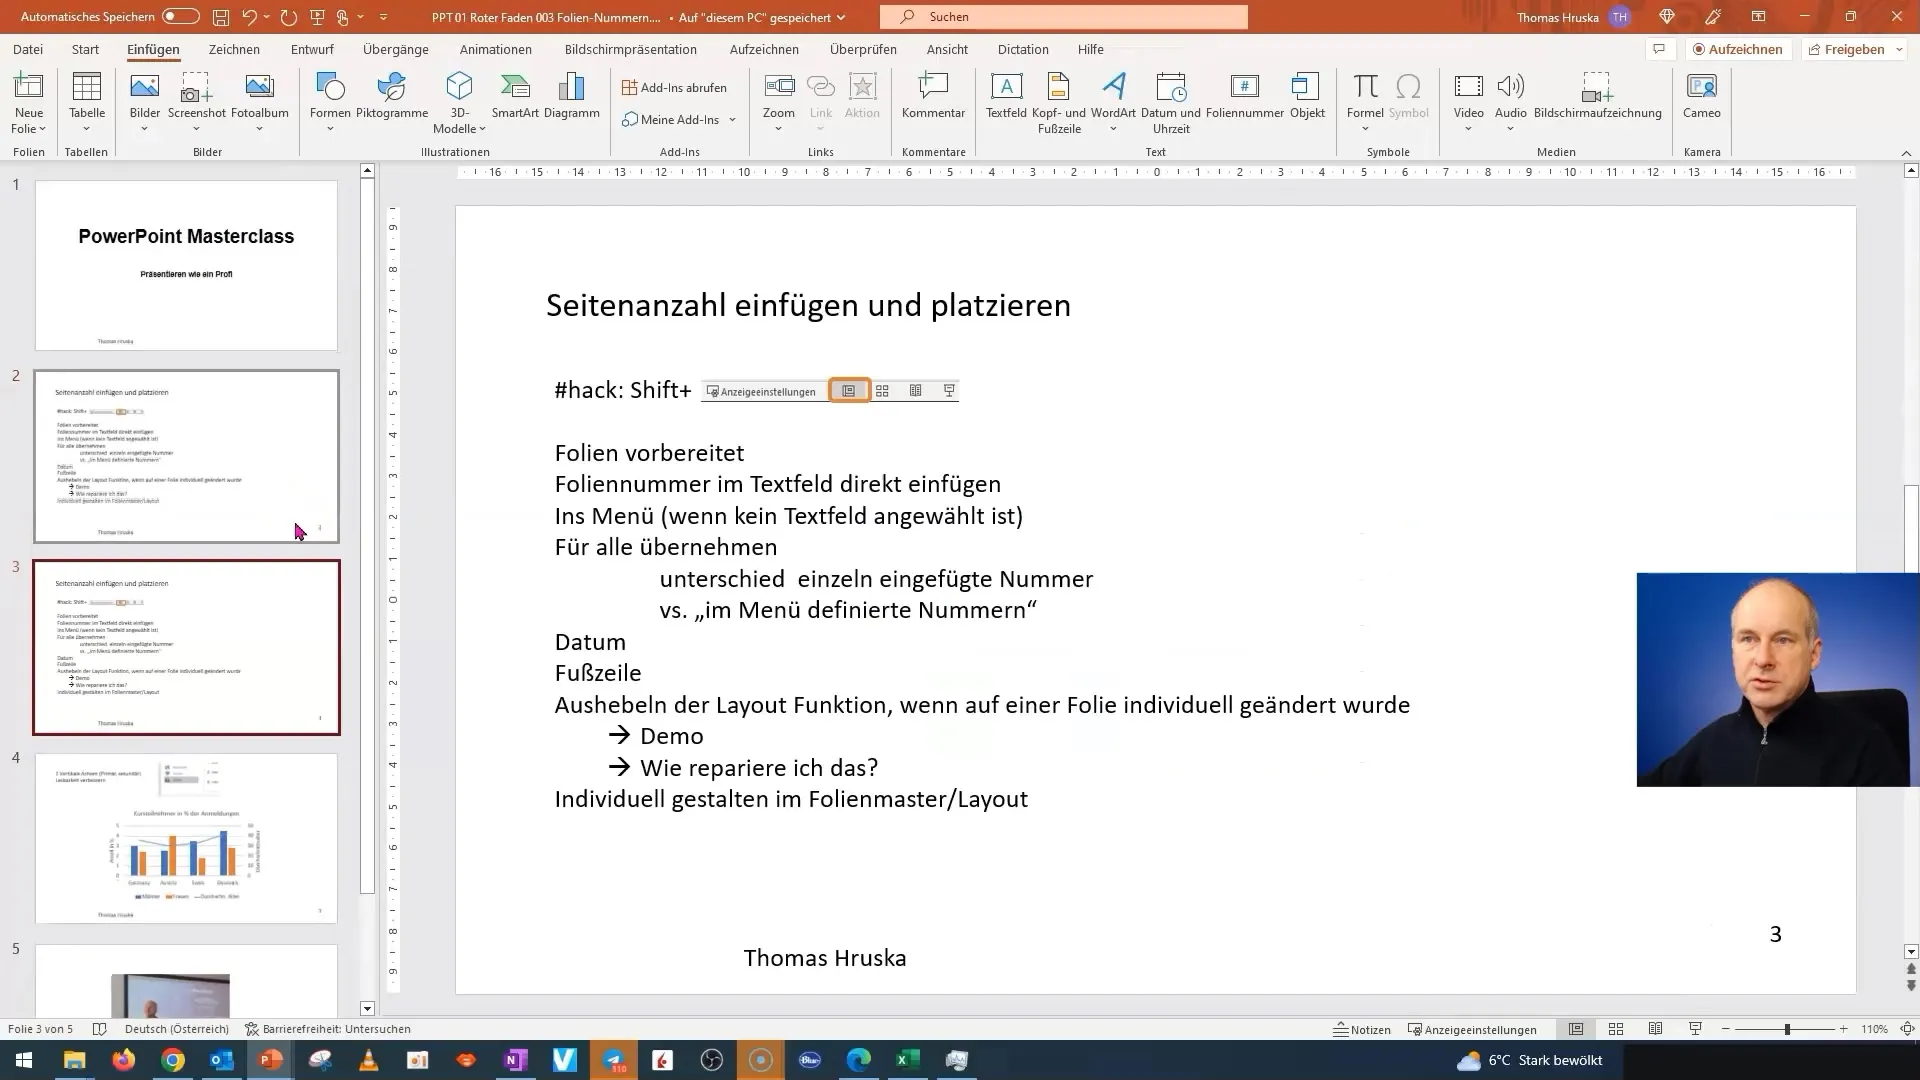
Task: Expand the Zoom dropdown arrow
Action: click(x=779, y=129)
